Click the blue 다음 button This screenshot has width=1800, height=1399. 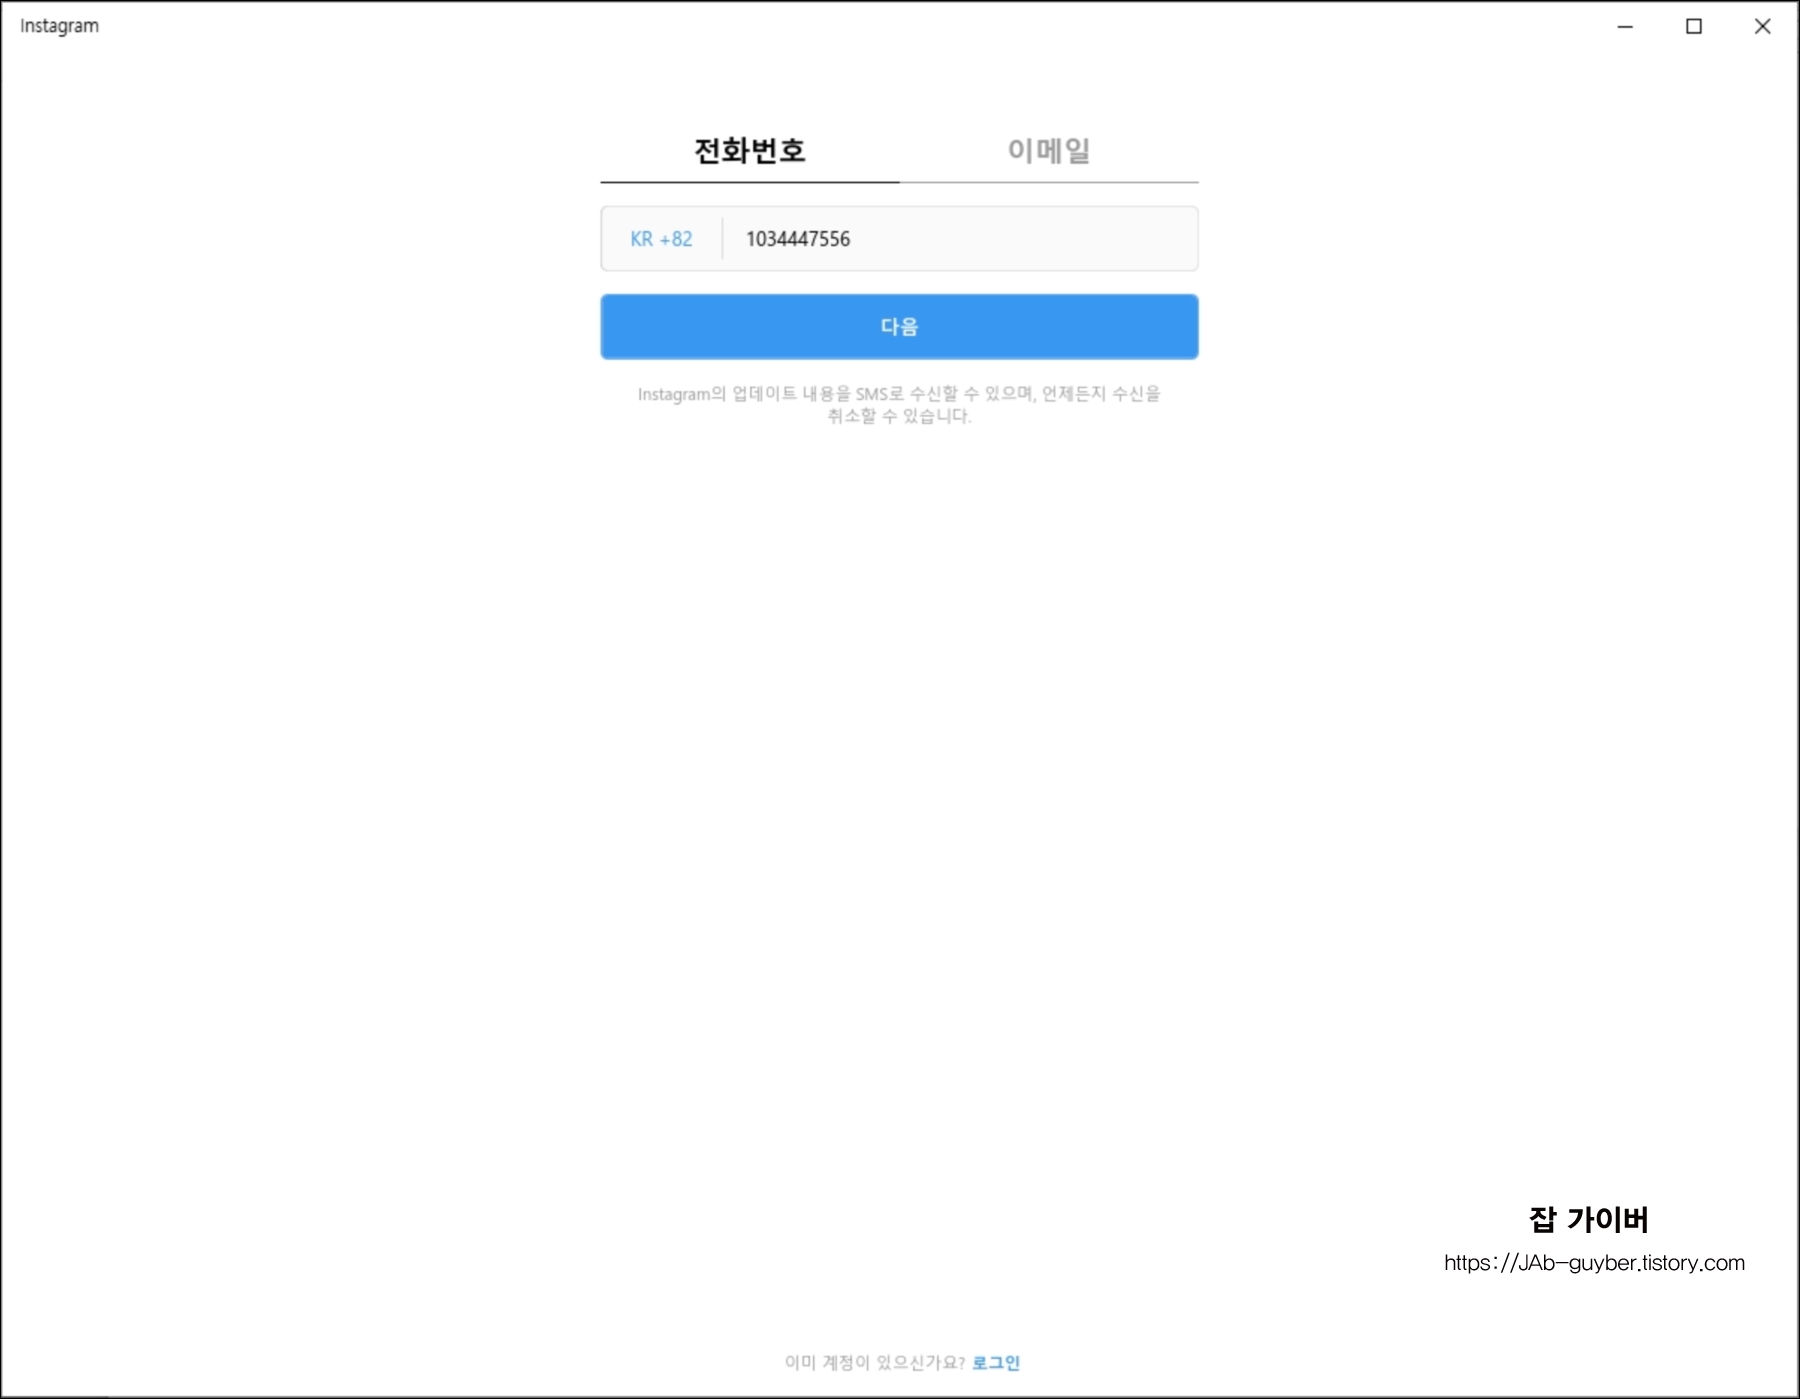[899, 327]
